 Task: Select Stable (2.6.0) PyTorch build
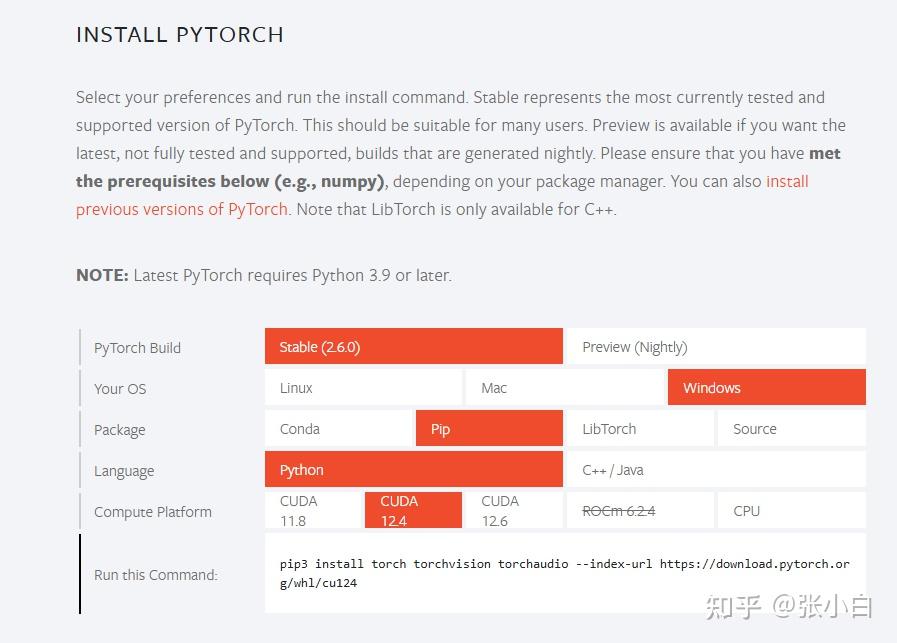click(x=413, y=347)
